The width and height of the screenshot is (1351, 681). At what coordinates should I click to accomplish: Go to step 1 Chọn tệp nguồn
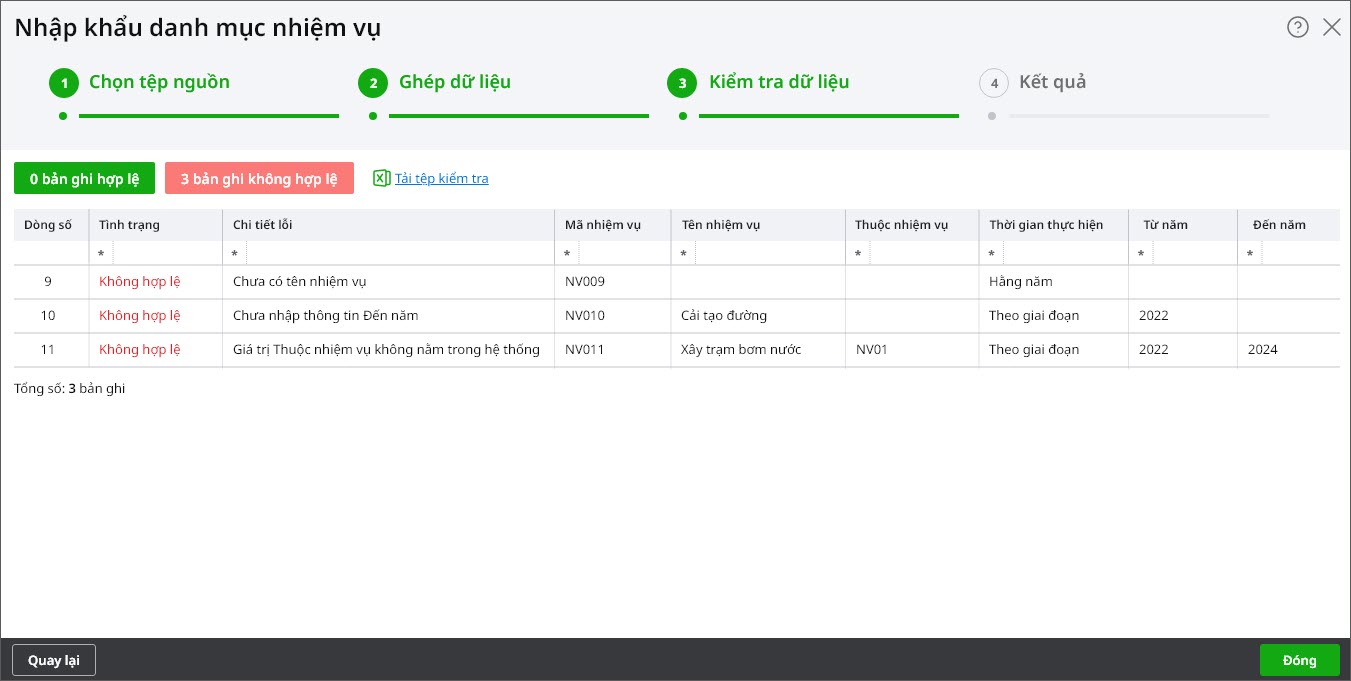pos(159,82)
